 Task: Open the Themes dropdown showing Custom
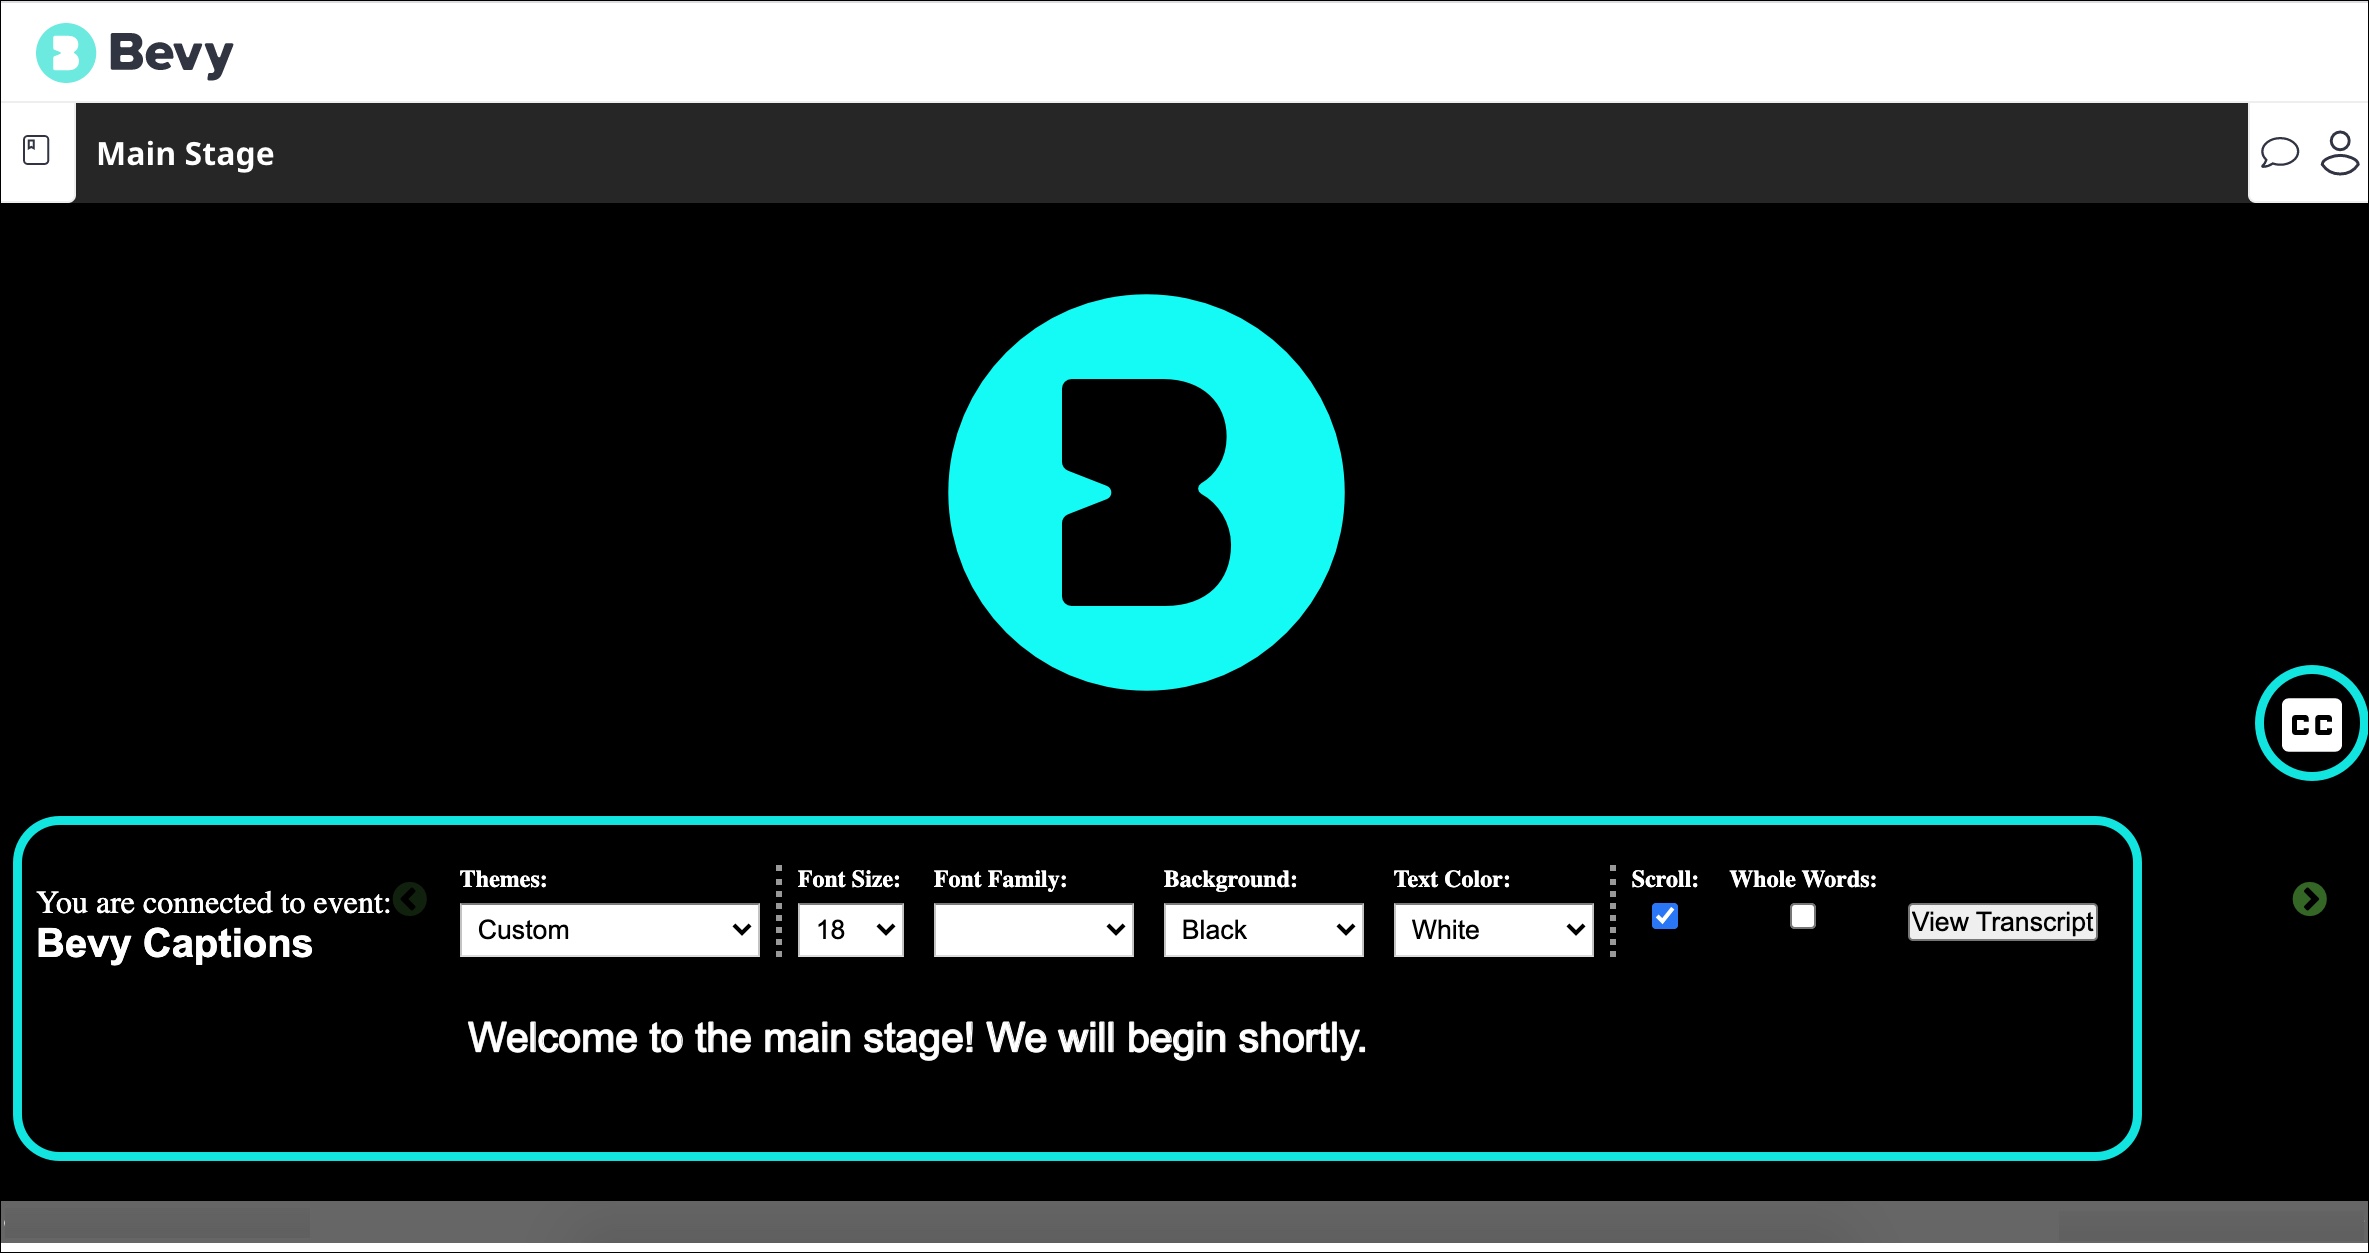pyautogui.click(x=609, y=930)
